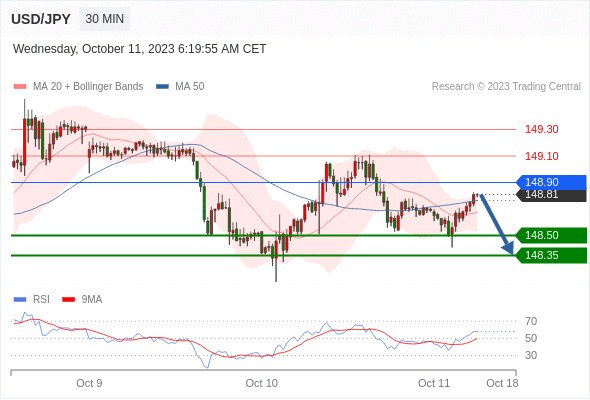The width and height of the screenshot is (590, 400).
Task: Click the green 148.50 support tag
Action: point(551,235)
